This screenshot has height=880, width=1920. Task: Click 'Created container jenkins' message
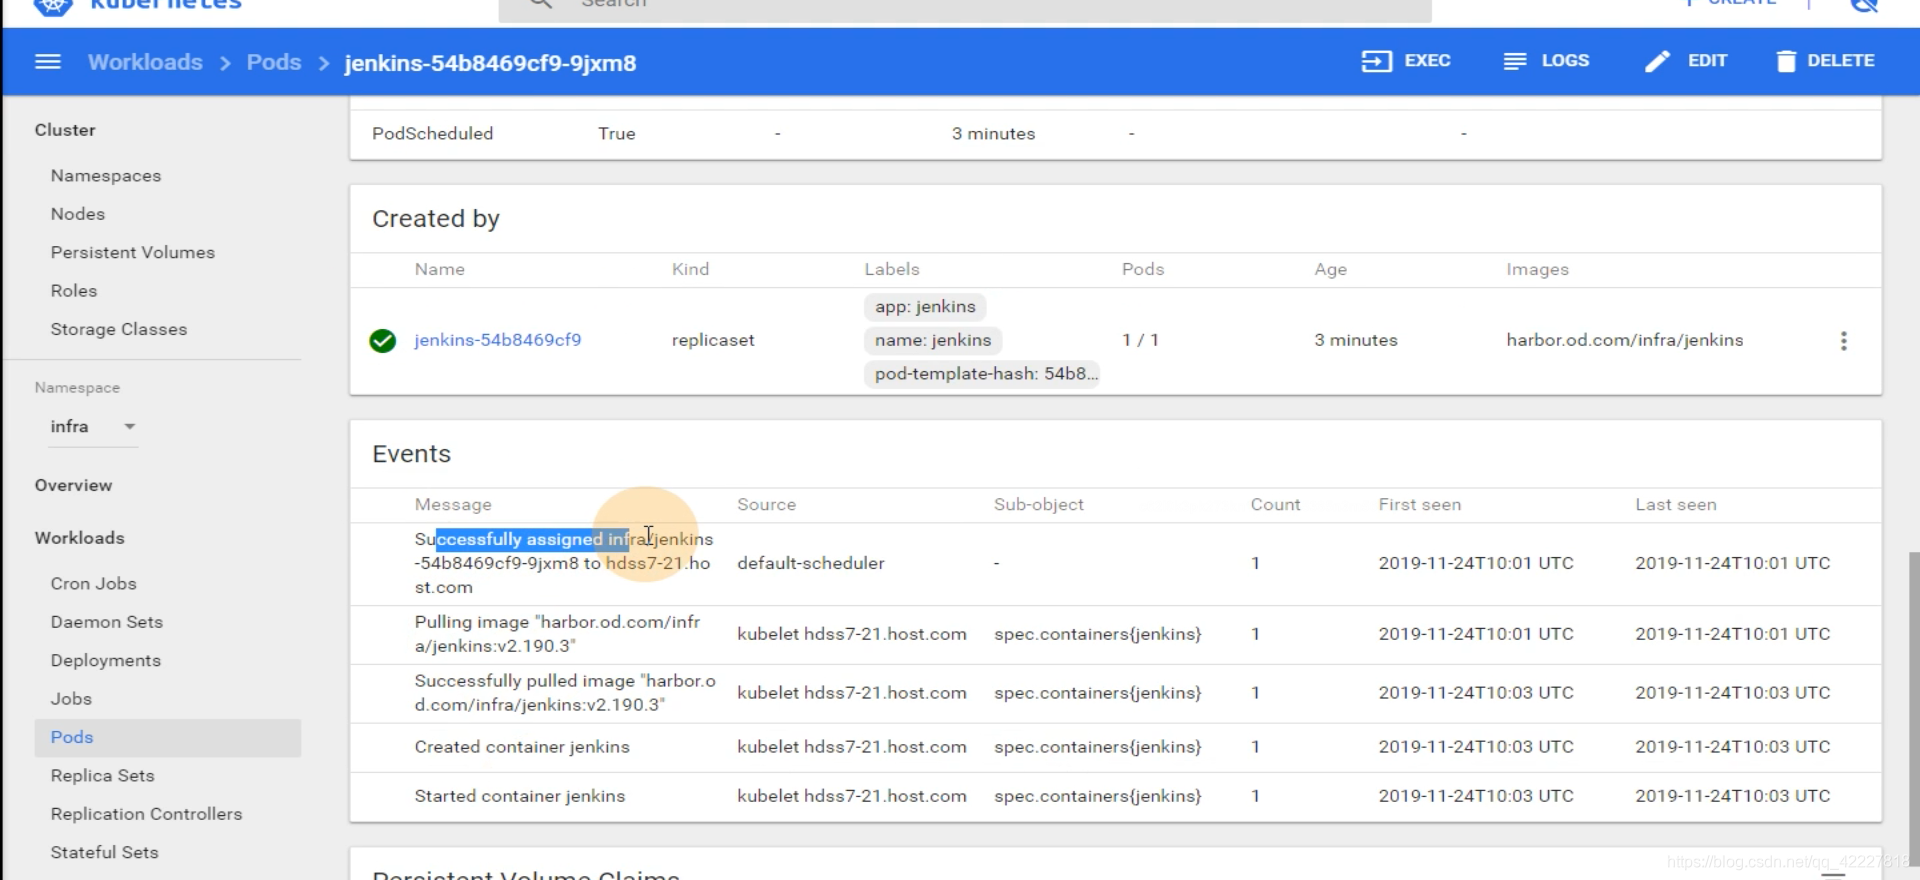(x=522, y=747)
